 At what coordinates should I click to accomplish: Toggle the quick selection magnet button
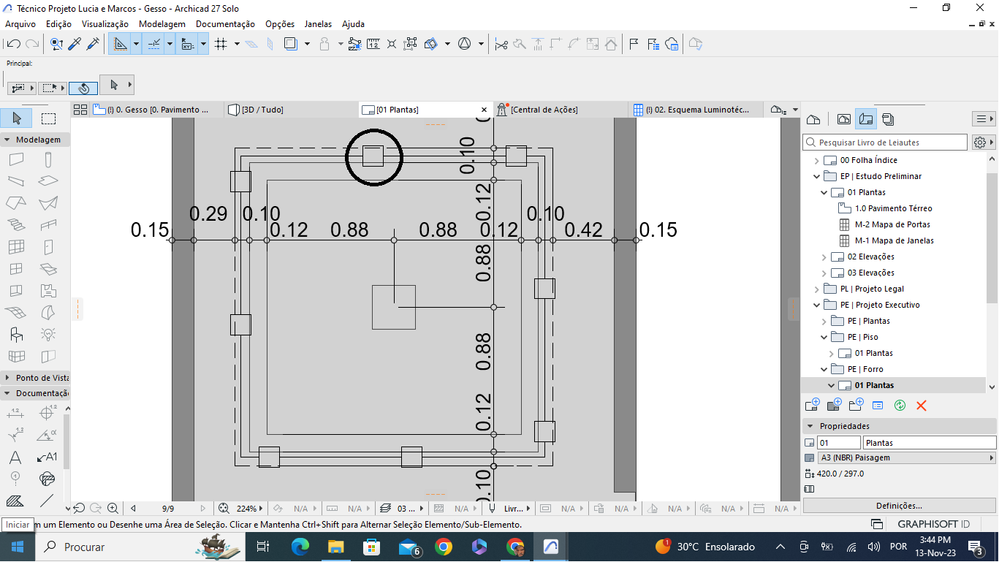point(83,87)
